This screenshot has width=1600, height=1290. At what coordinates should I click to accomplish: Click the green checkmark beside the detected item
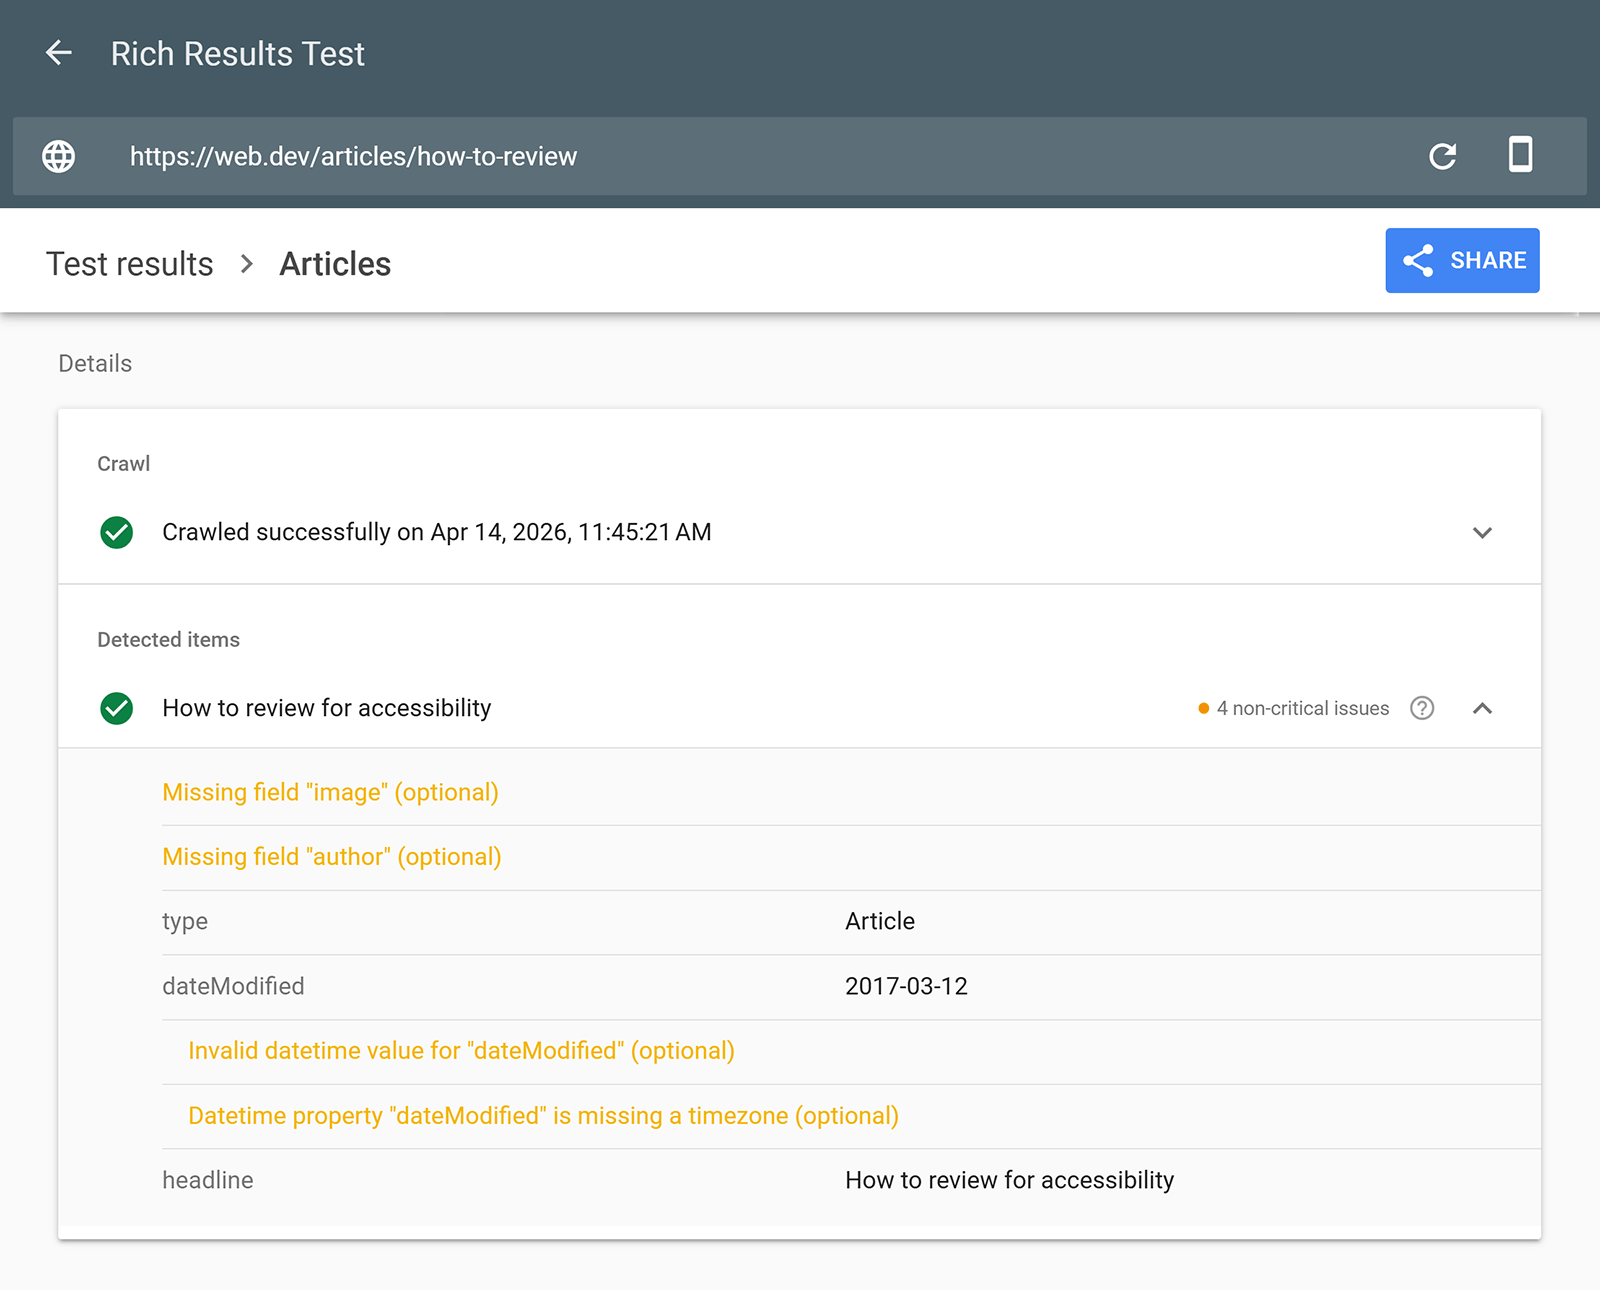[116, 708]
